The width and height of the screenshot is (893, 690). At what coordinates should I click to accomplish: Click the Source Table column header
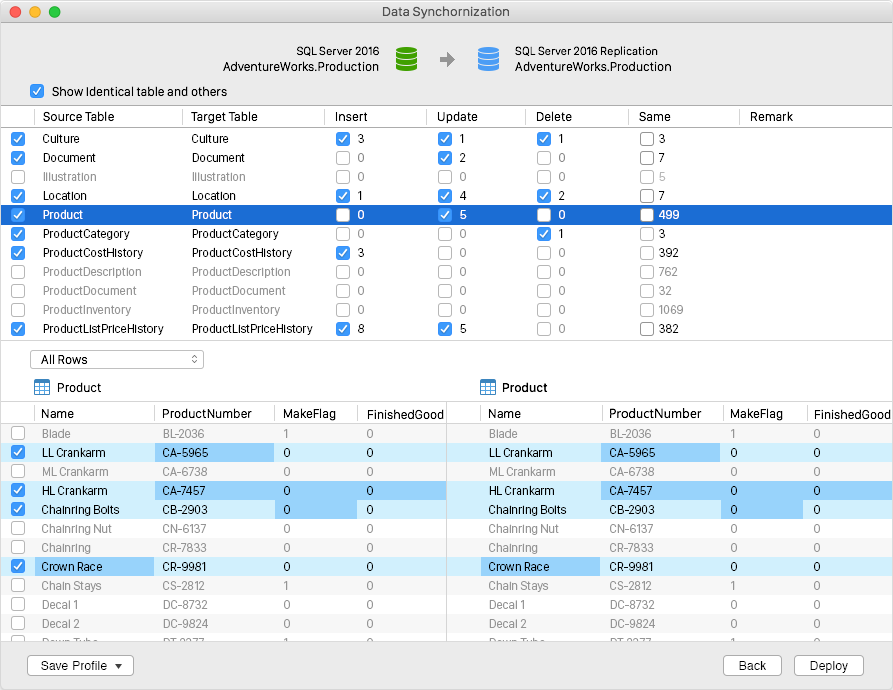[x=78, y=117]
